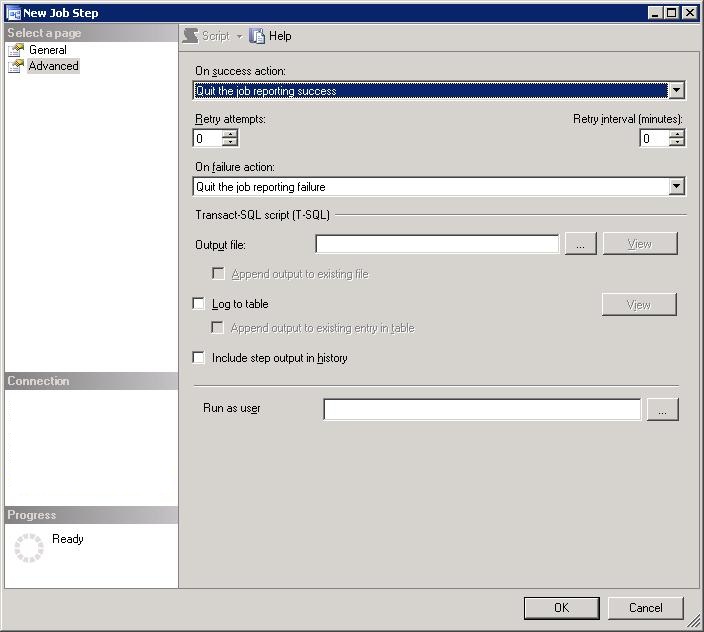Decrease the Retry attempts value
Viewport: 704px width, 632px height.
(230, 142)
